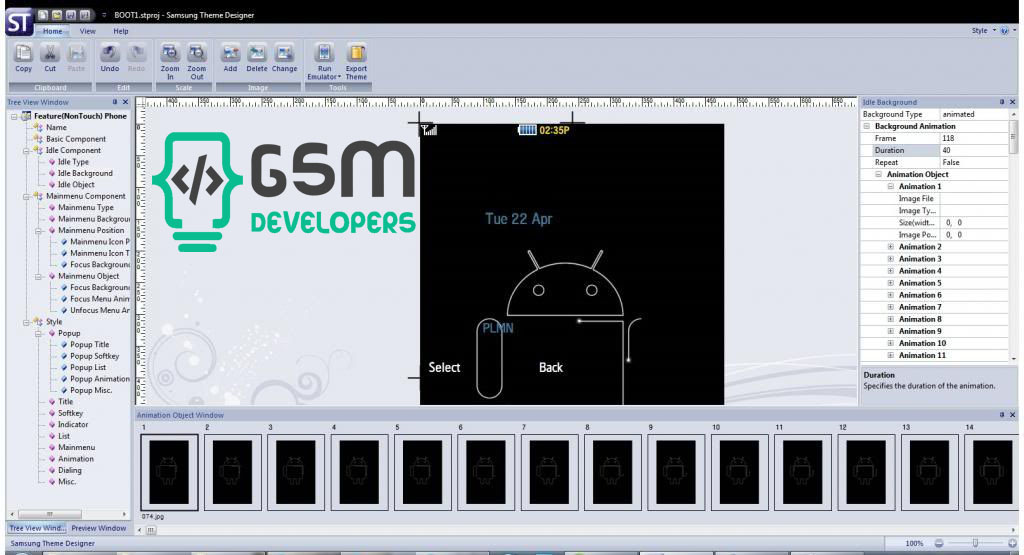Pin the Tree View Window panel

coord(115,102)
